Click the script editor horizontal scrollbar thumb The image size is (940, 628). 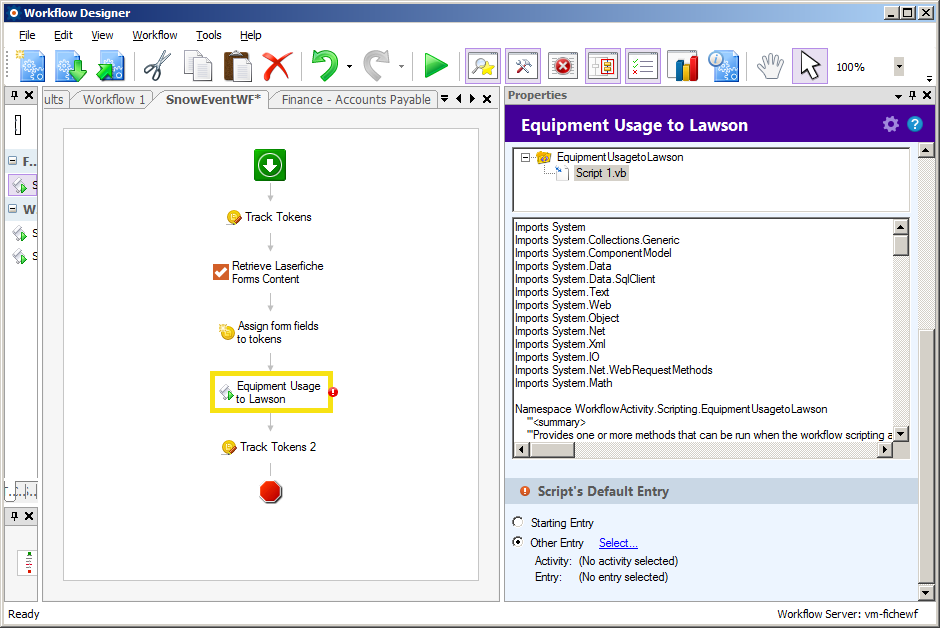[552, 449]
